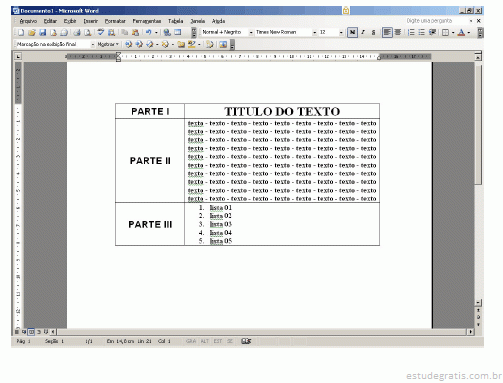Open the font size 12 dropdown
The width and height of the screenshot is (503, 383).
341,32
